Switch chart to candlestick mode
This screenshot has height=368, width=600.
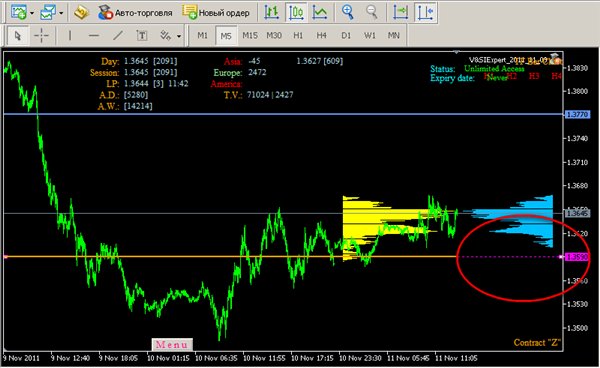pos(296,12)
